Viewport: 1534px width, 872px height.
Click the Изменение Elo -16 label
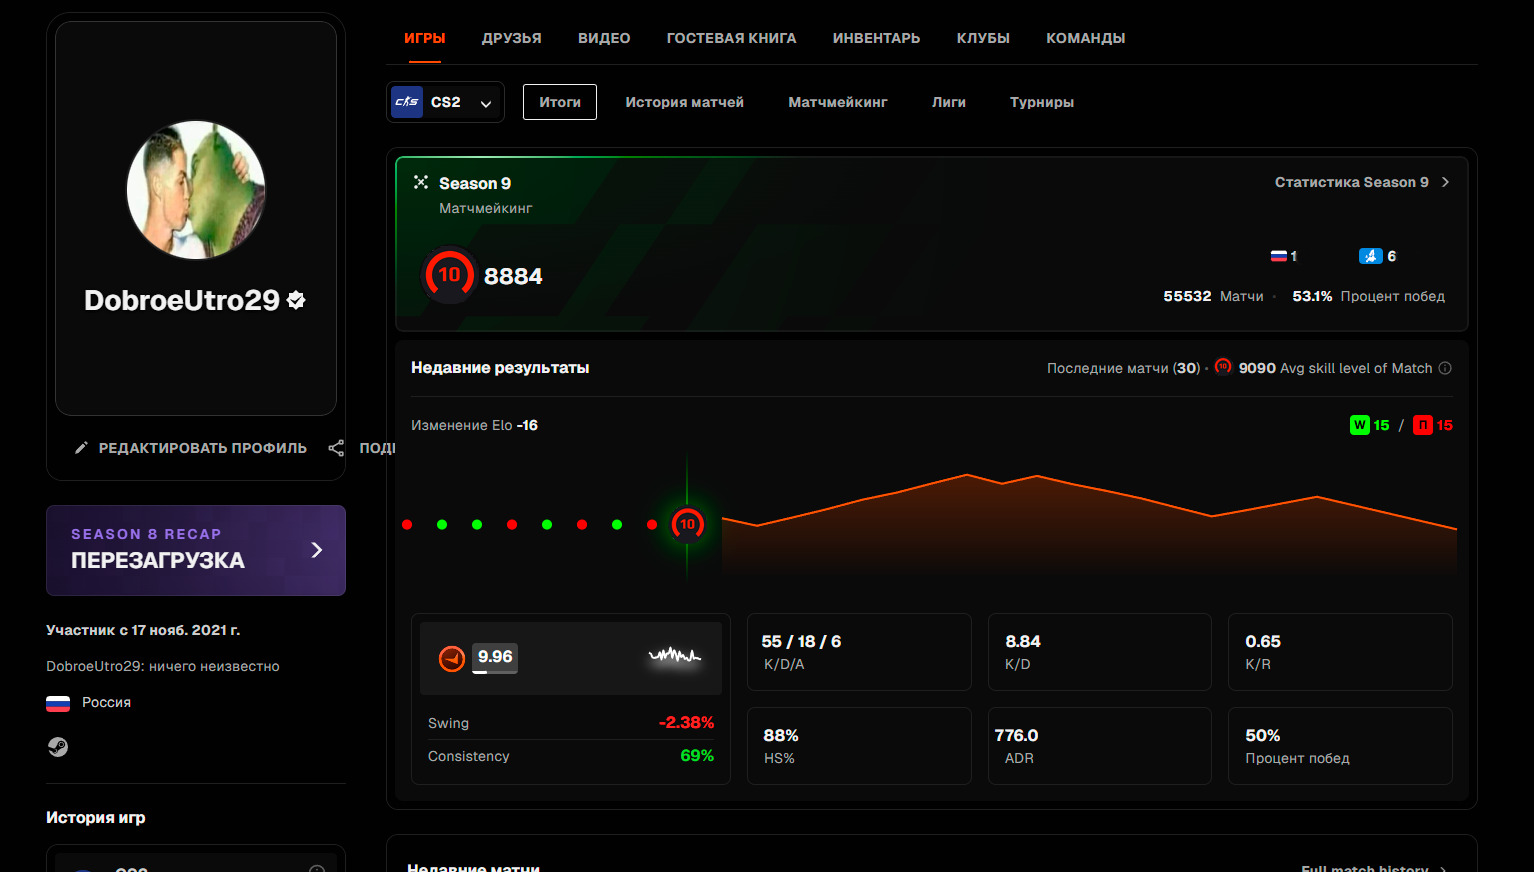474,425
